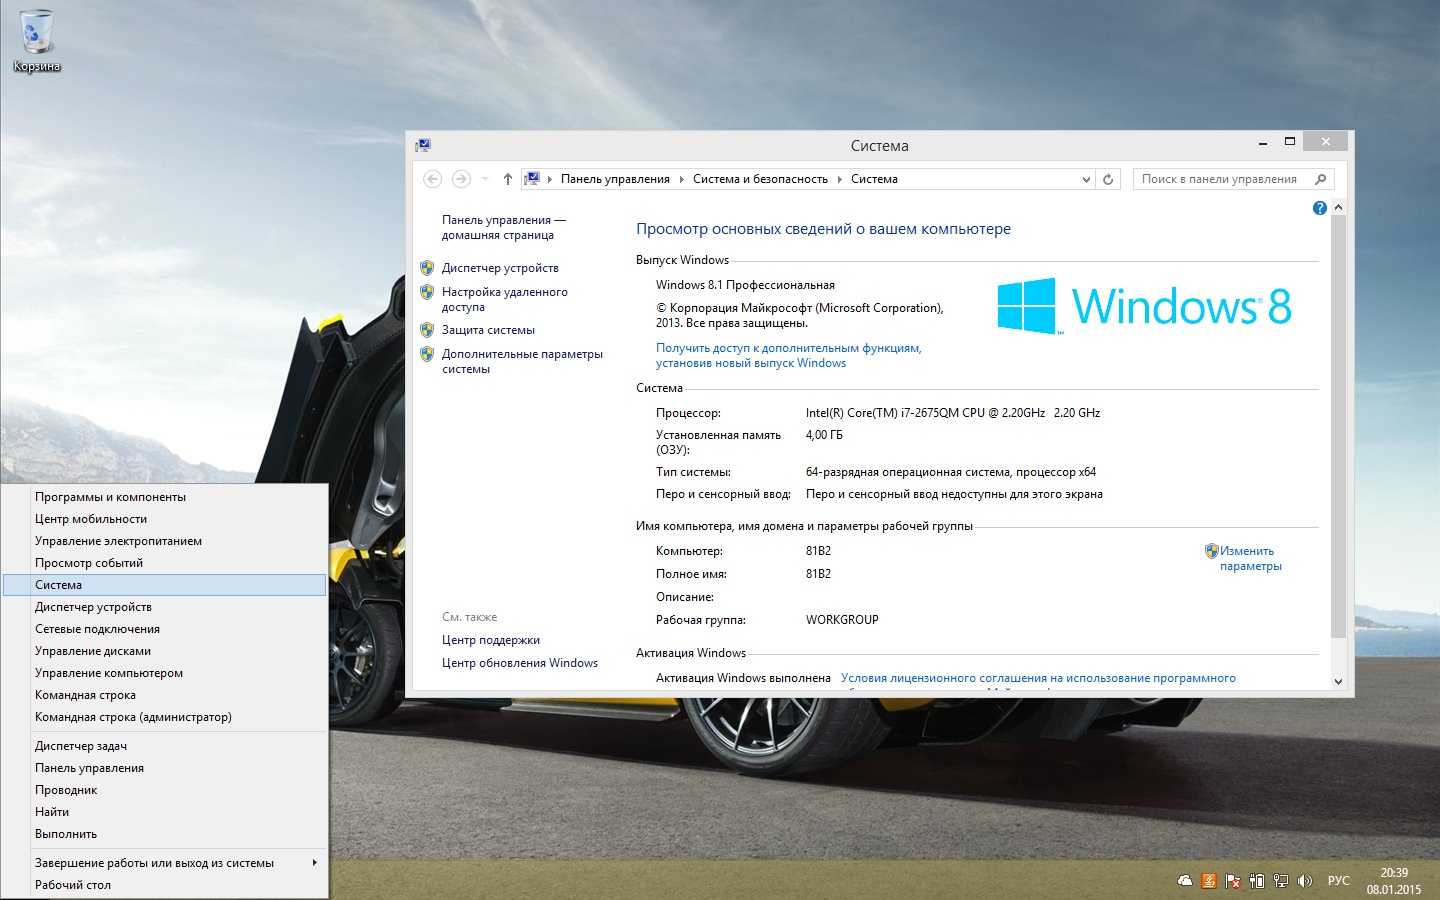Click the refresh icon beside address bar
Image resolution: width=1440 pixels, height=900 pixels.
click(1107, 180)
